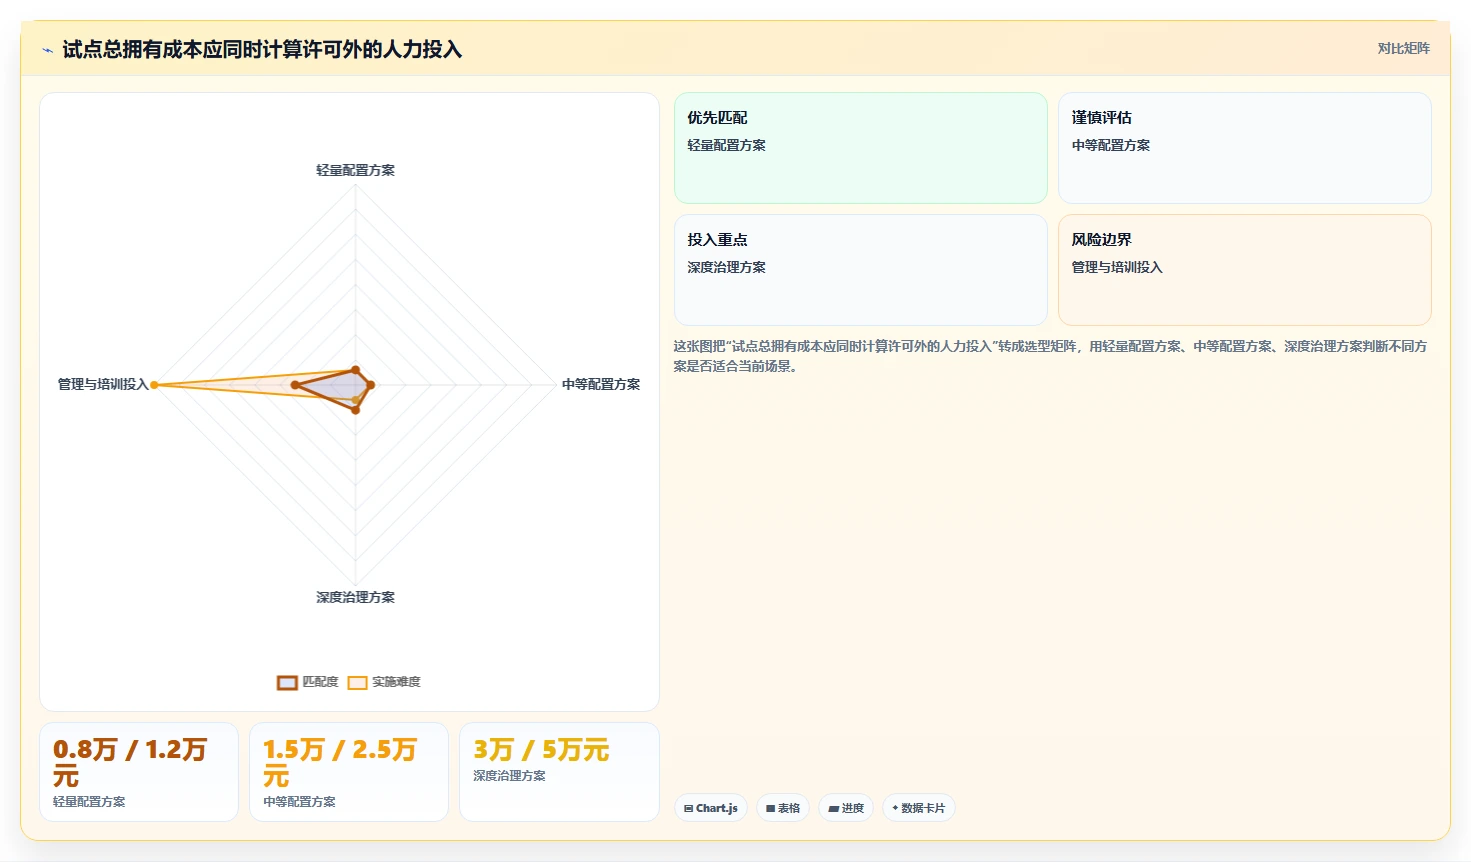1471x862 pixels.
Task: Click the 深度治理方案 radar axis label
Action: pos(355,597)
